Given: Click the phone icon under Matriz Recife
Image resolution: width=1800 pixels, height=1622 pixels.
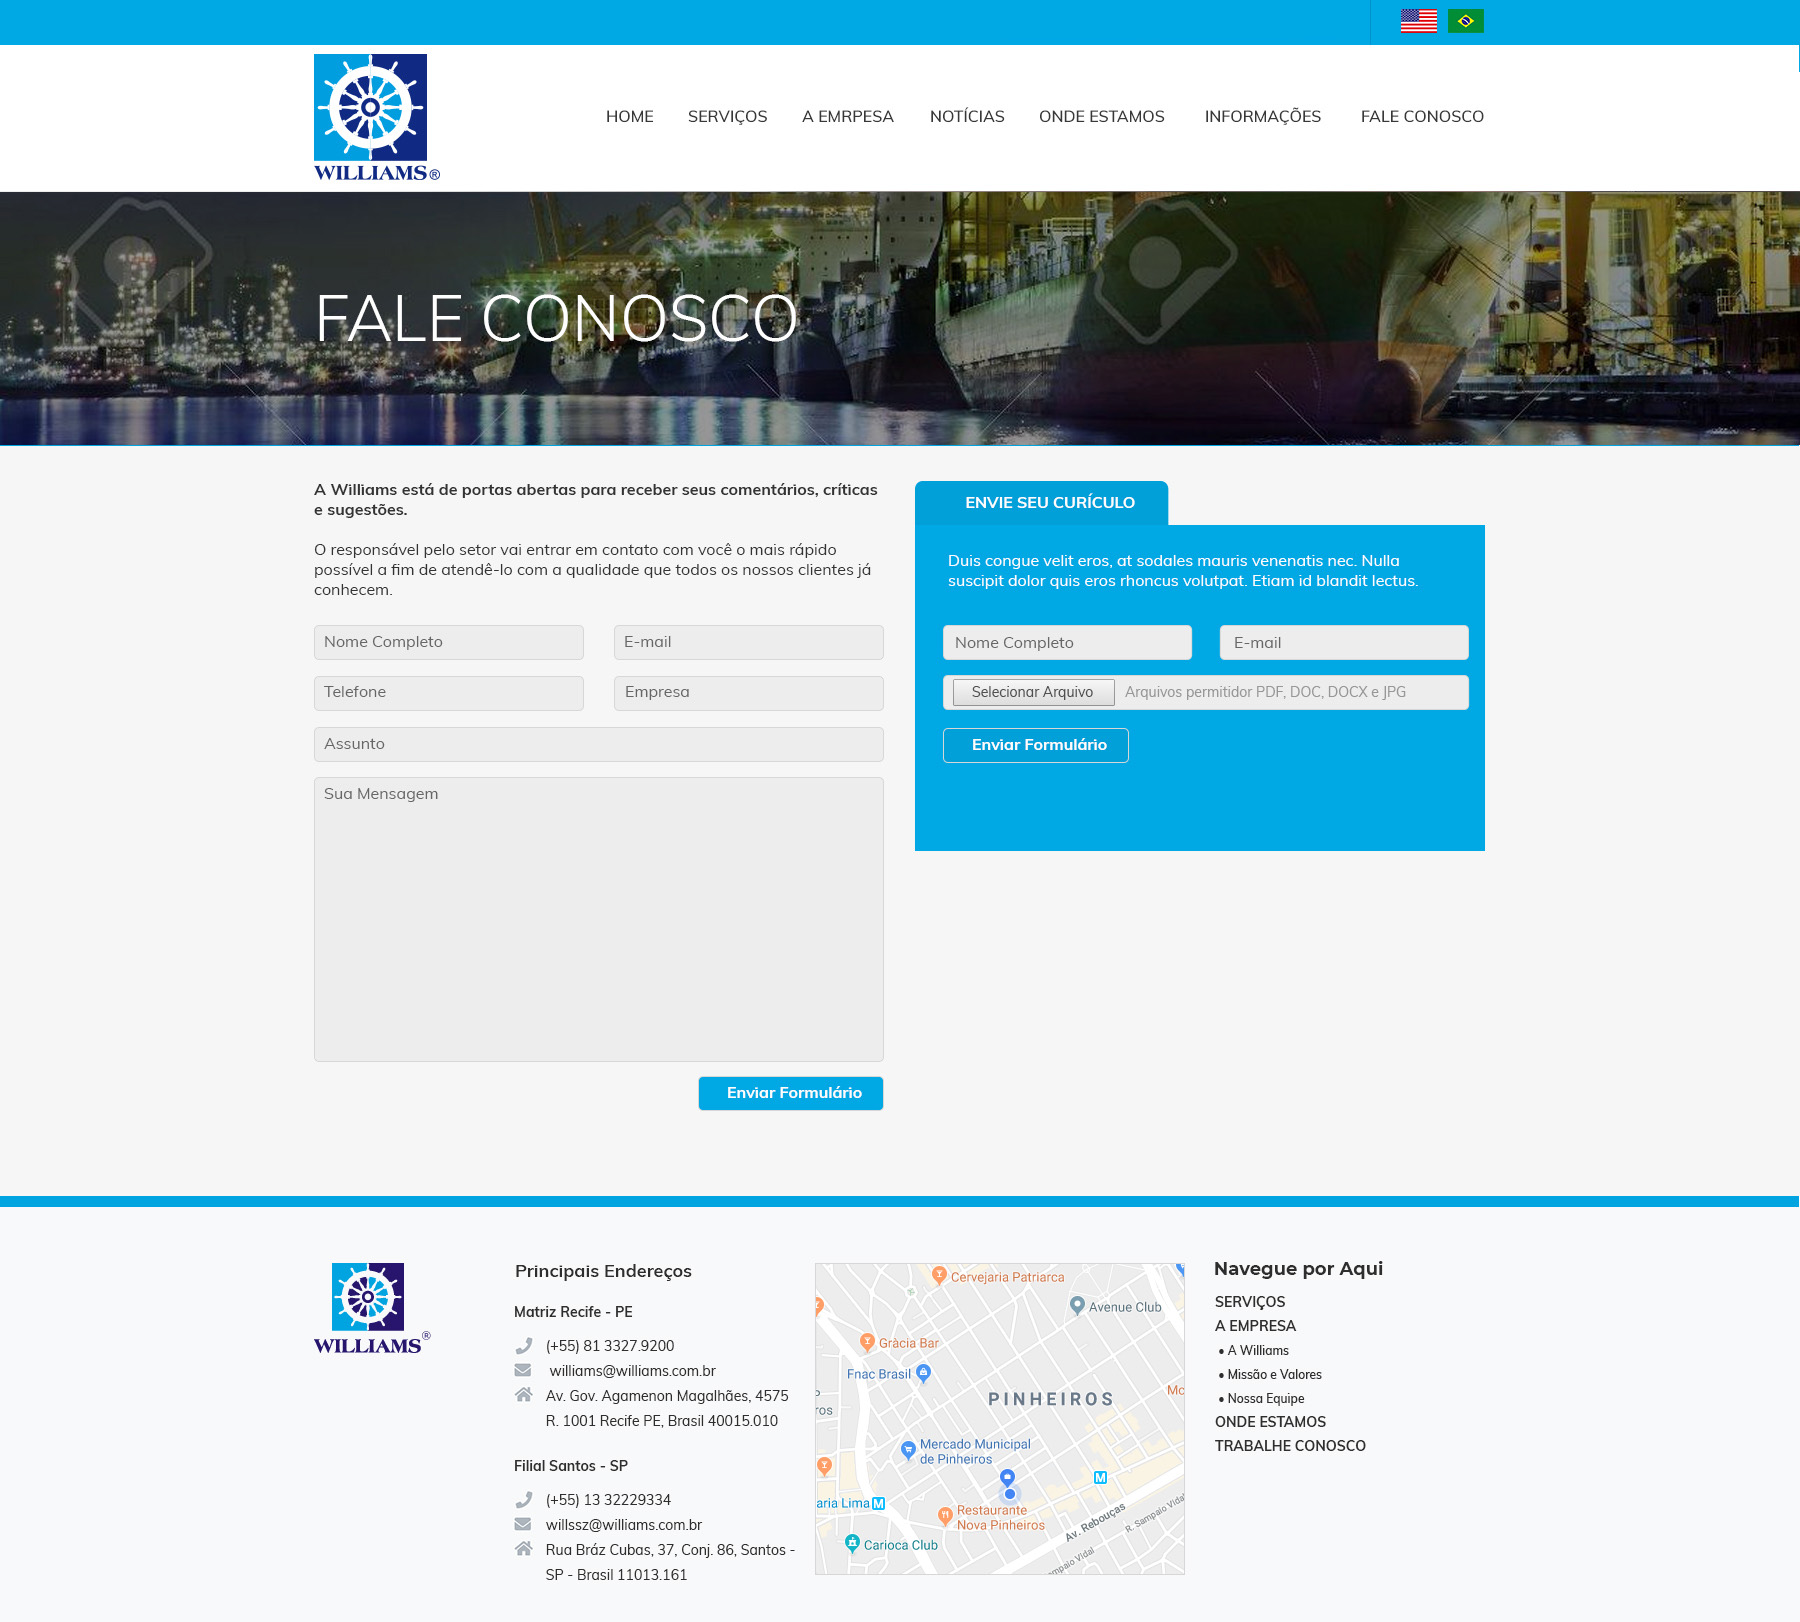Looking at the screenshot, I should tap(524, 1346).
